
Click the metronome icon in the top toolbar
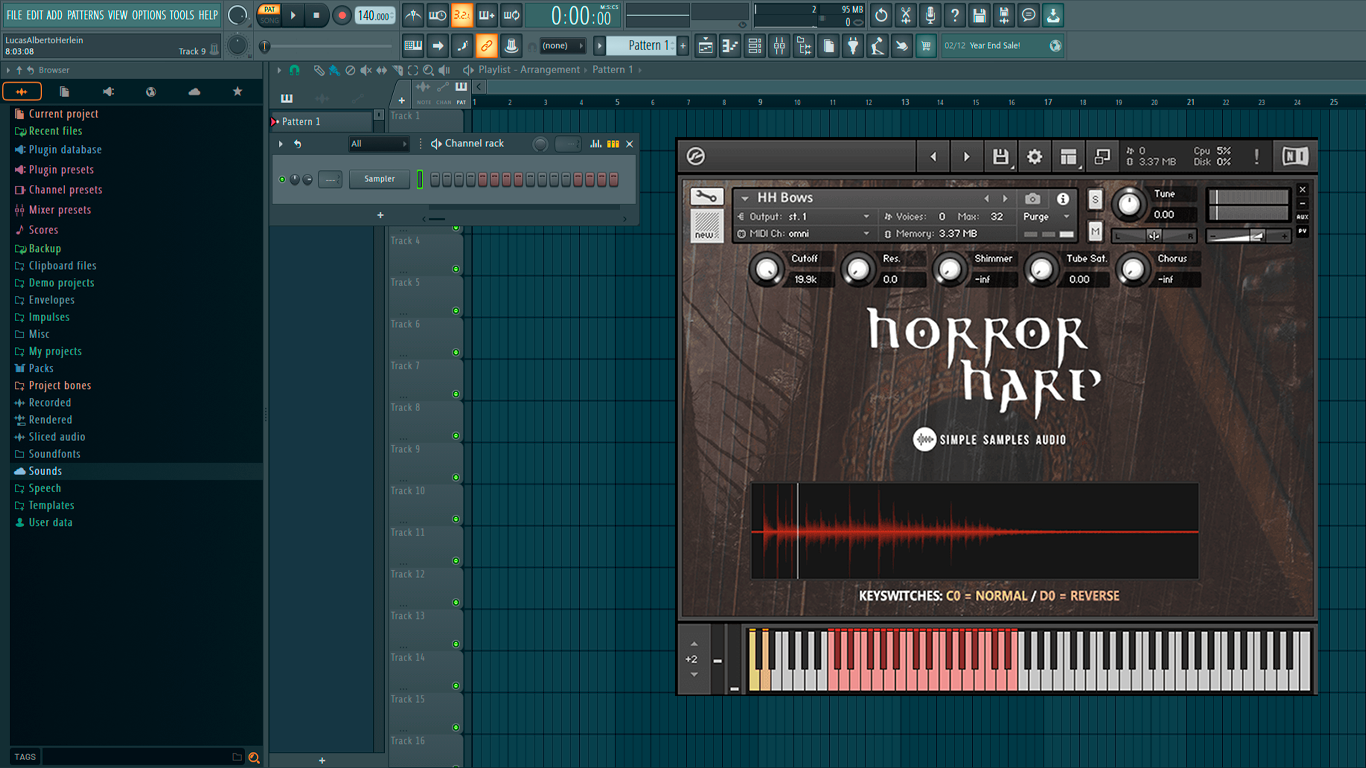click(413, 15)
